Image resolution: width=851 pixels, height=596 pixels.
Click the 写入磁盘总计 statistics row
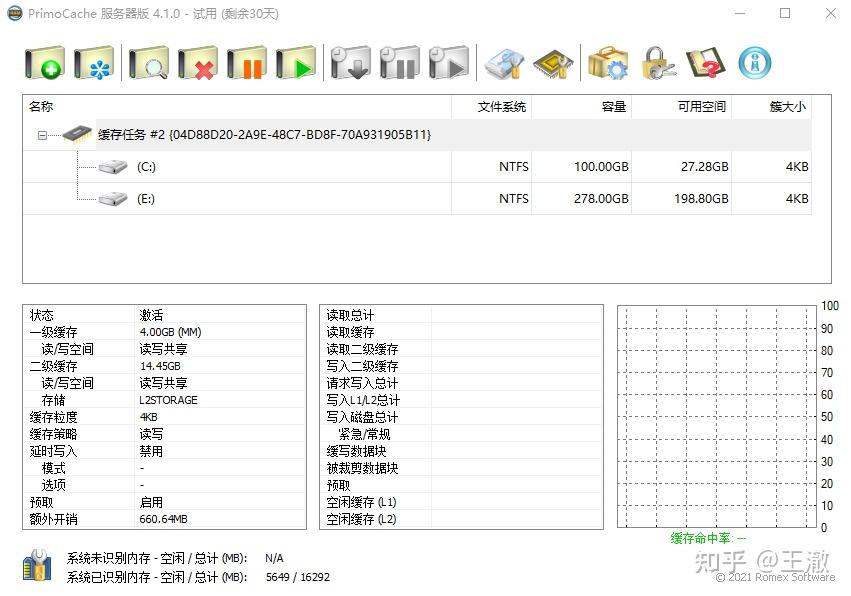(461, 417)
